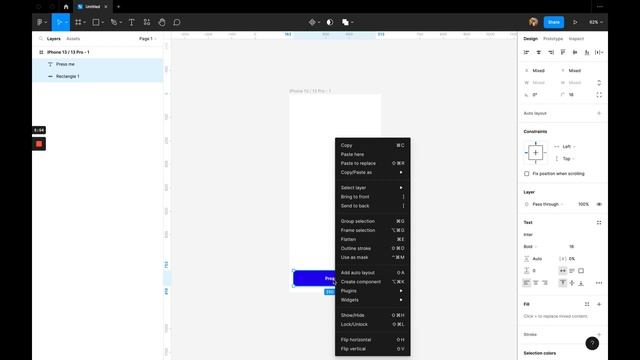The width and height of the screenshot is (640, 360).
Task: Click the Present play icon
Action: [575, 22]
